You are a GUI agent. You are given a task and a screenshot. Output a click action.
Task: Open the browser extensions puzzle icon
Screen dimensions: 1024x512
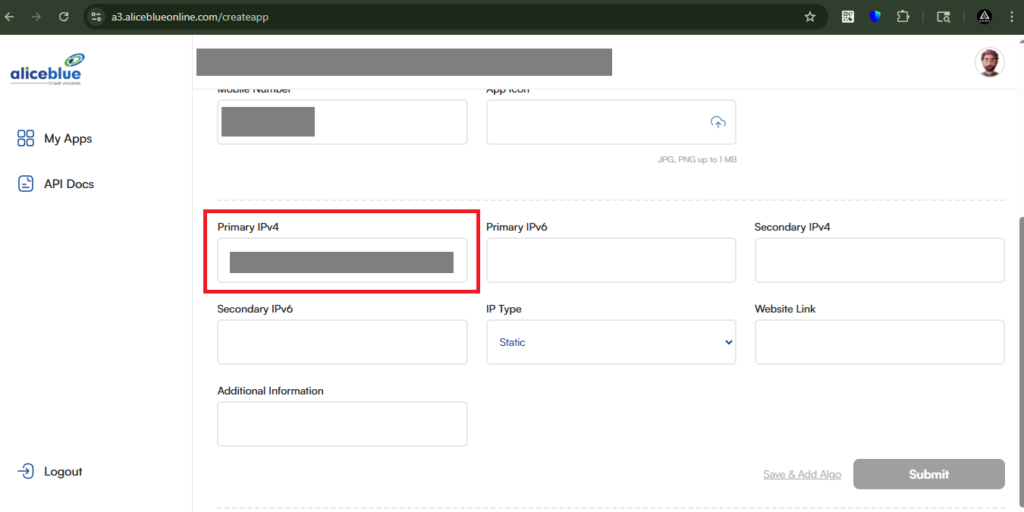coord(903,17)
